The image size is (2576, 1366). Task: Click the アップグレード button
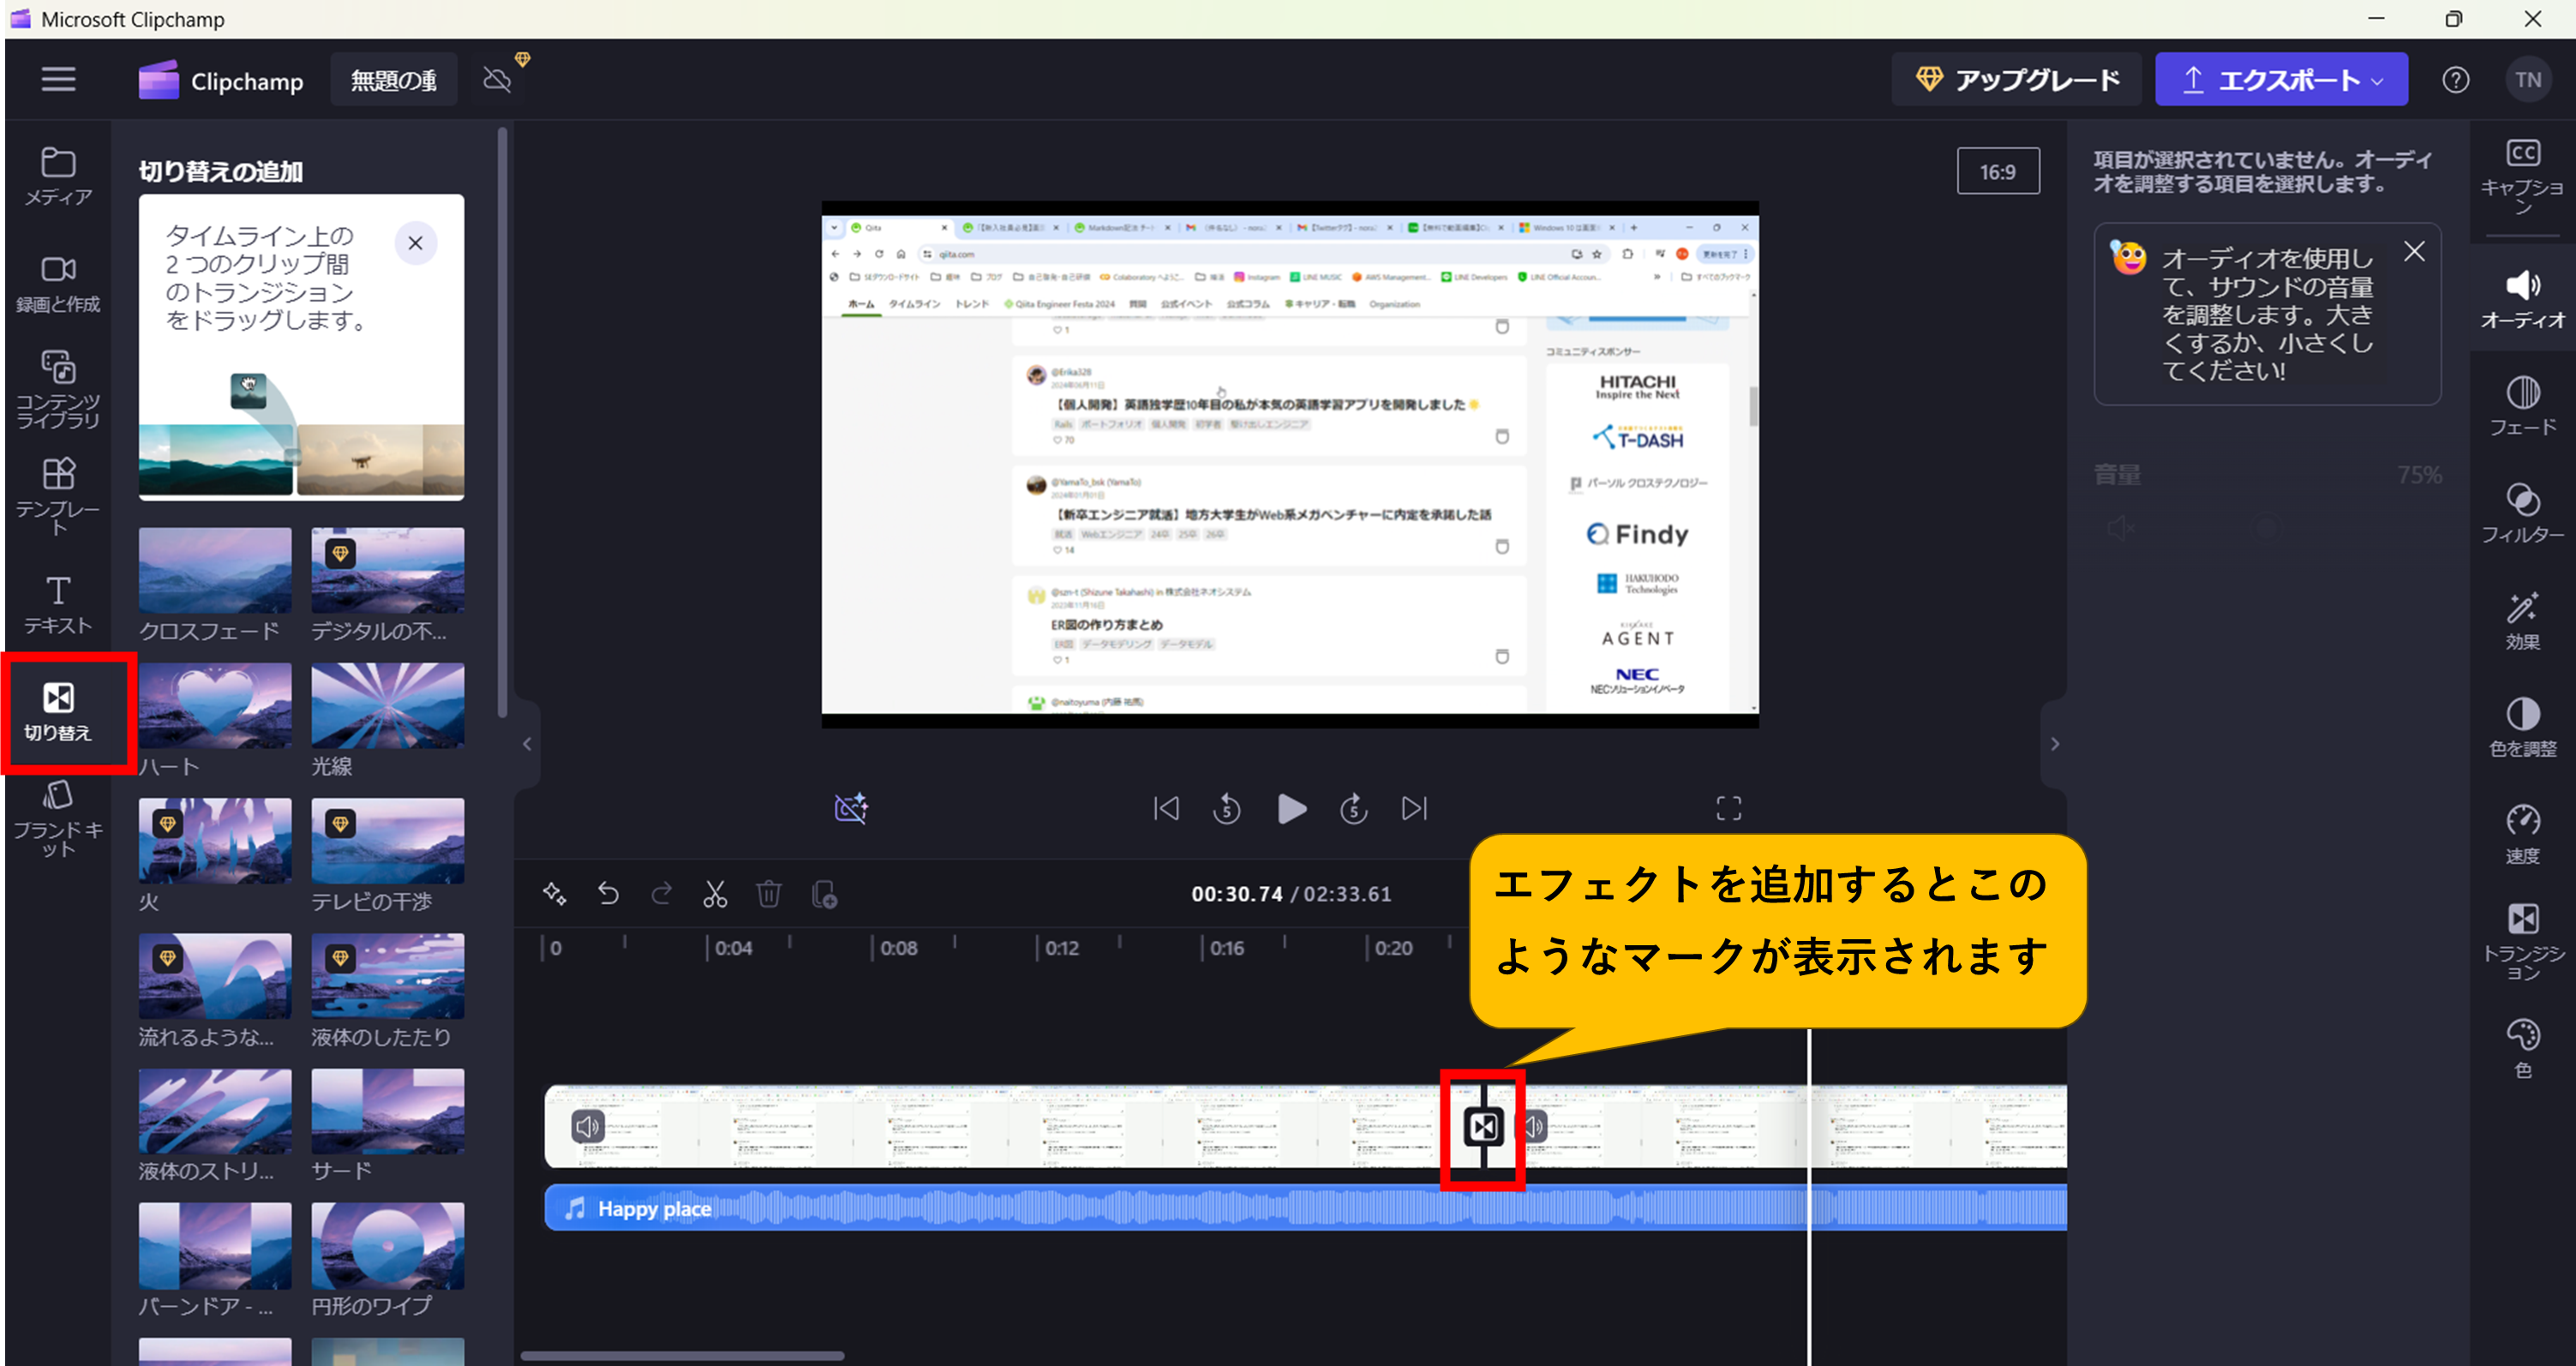point(2016,80)
